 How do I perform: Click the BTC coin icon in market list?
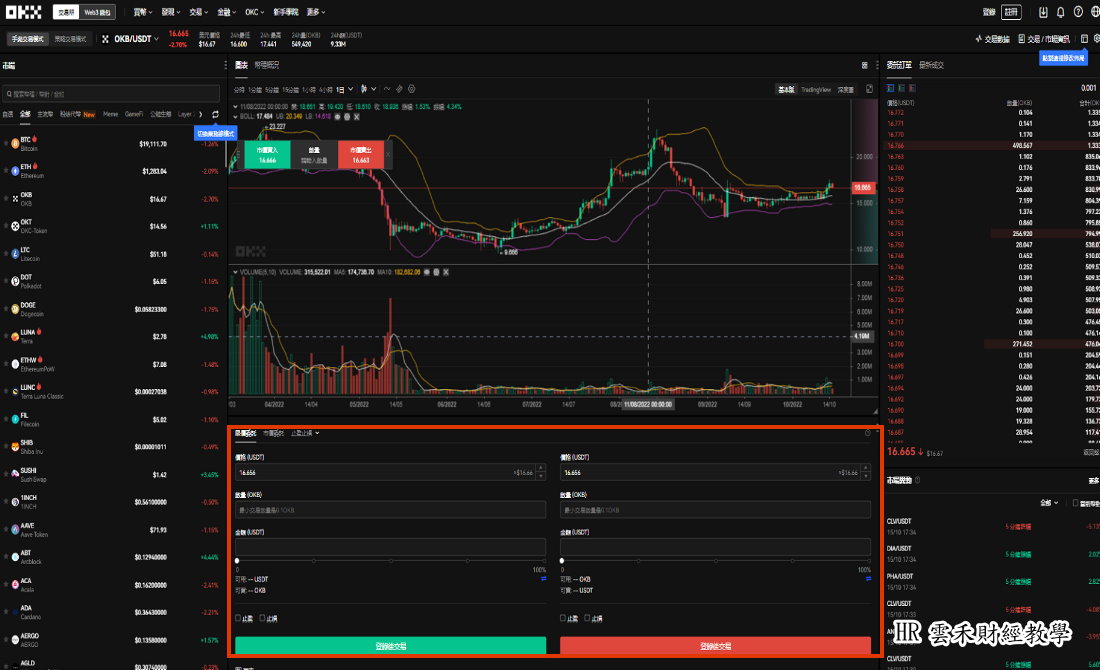coord(15,143)
